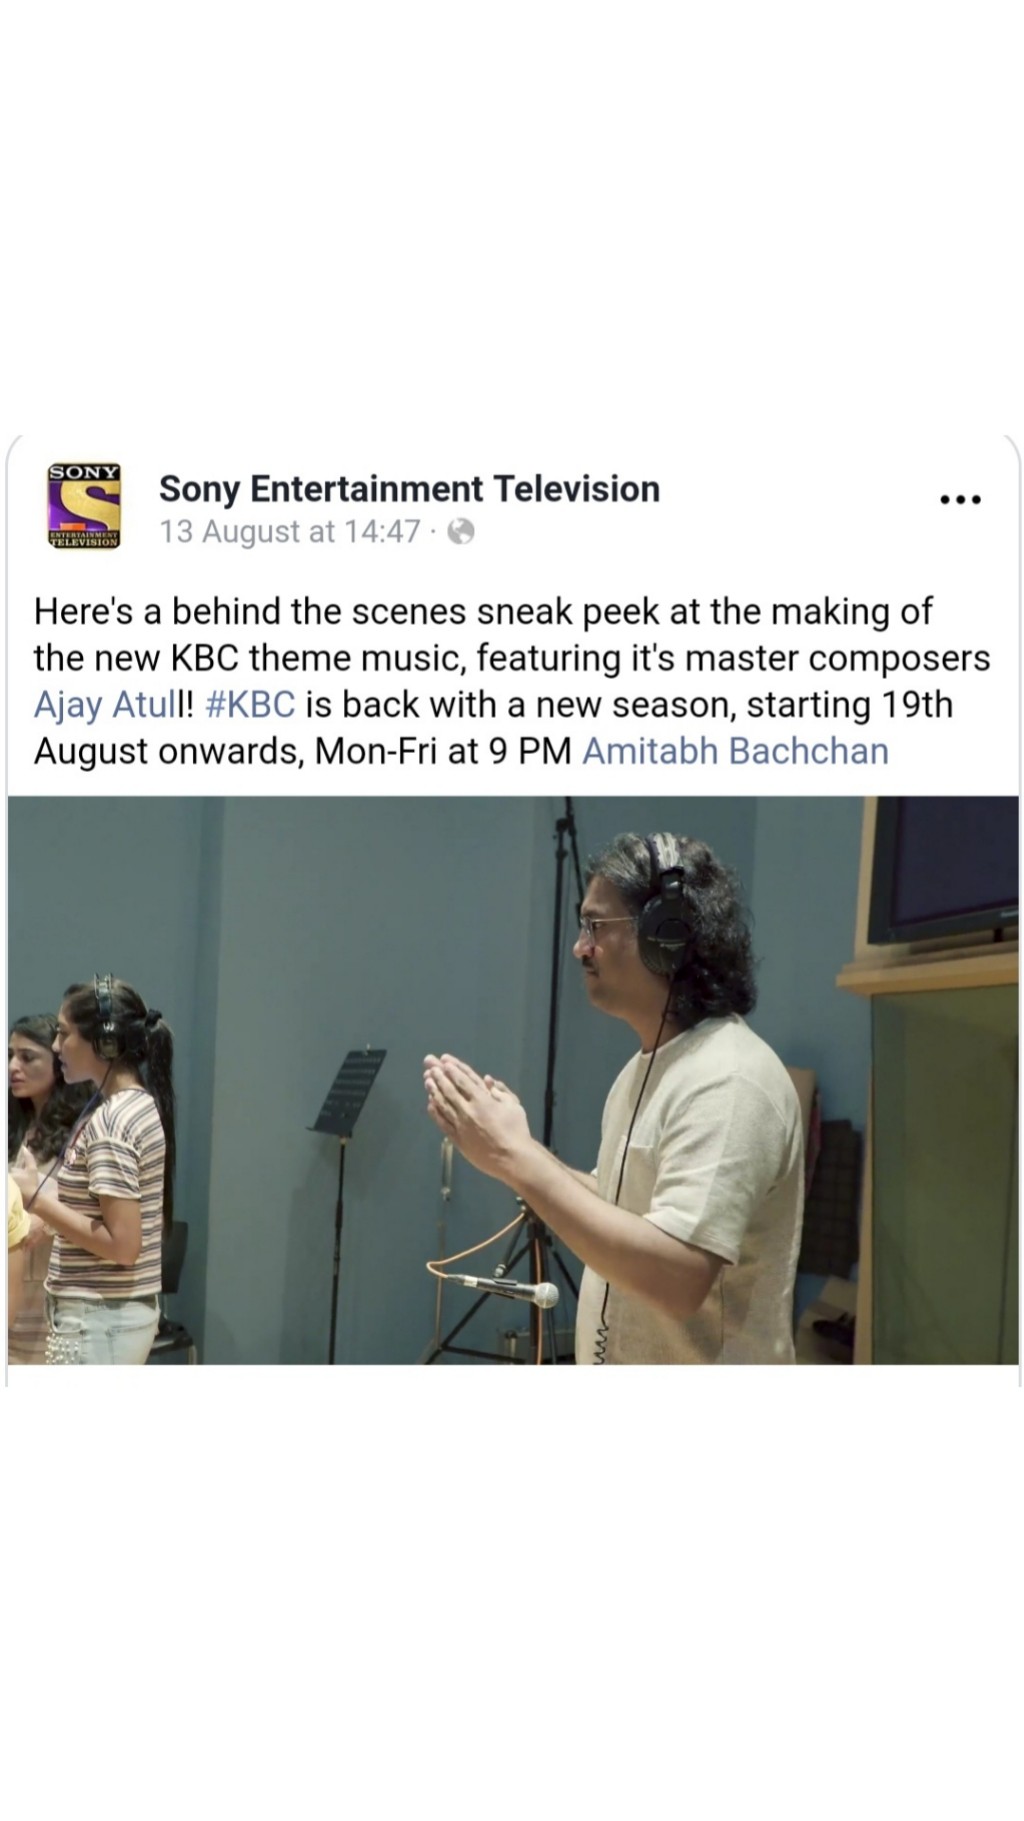The width and height of the screenshot is (1024, 1821).
Task: Open the #KBC hashtag
Action: (250, 704)
